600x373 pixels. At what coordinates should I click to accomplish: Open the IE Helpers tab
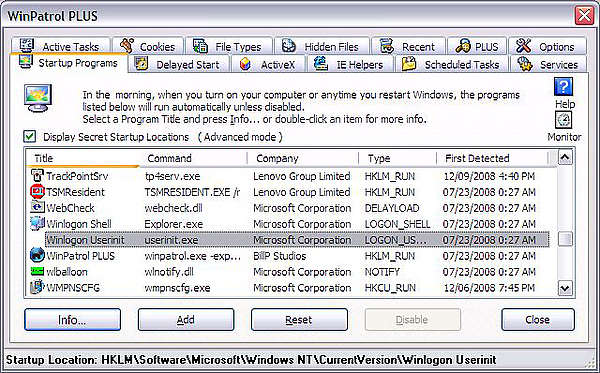point(350,64)
